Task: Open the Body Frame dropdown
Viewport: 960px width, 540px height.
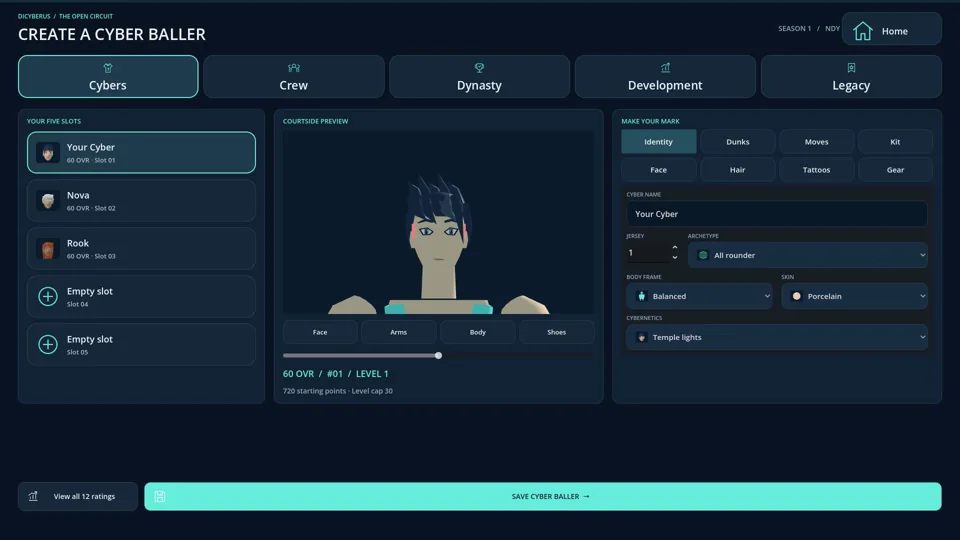Action: click(x=699, y=296)
